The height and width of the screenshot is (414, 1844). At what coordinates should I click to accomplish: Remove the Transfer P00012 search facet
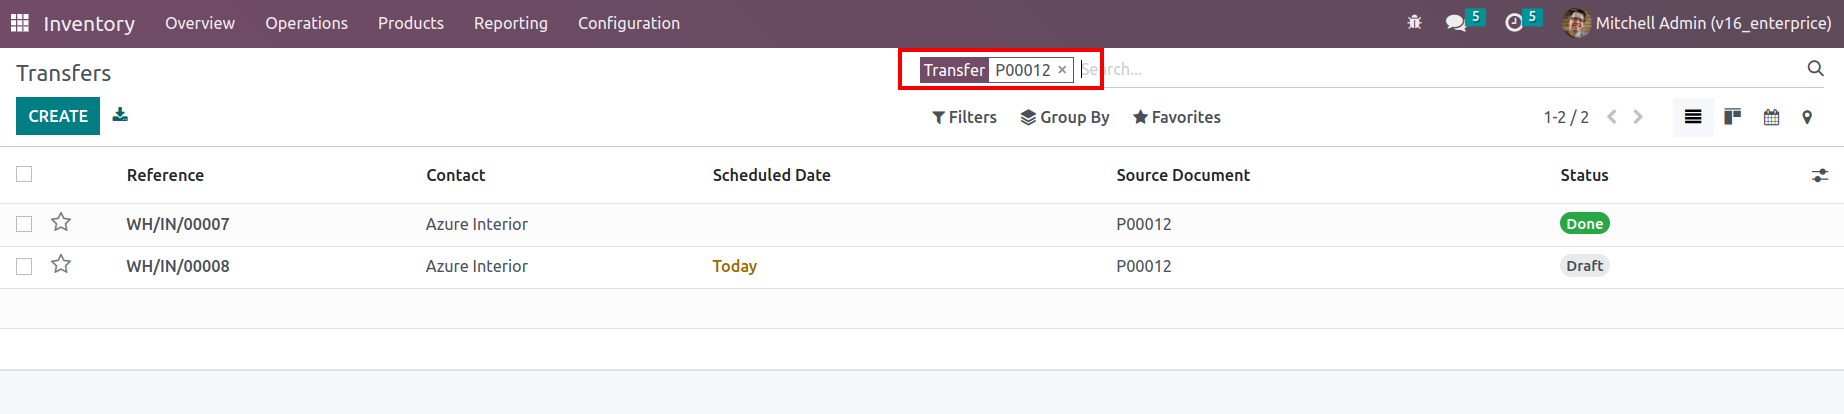pyautogui.click(x=1062, y=70)
